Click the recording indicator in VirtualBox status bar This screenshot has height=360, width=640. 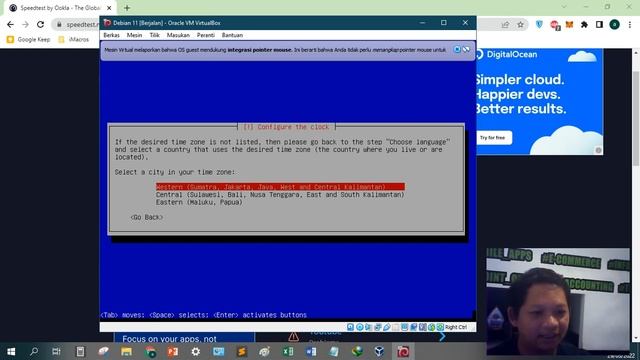click(413, 327)
